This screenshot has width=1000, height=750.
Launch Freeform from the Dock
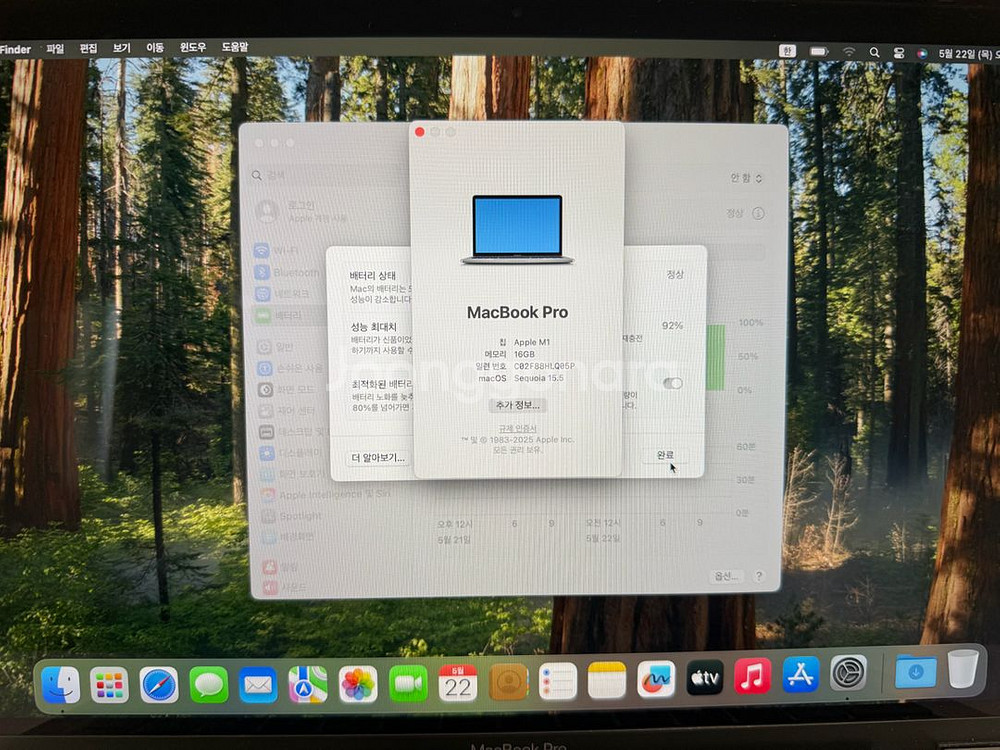click(x=656, y=679)
